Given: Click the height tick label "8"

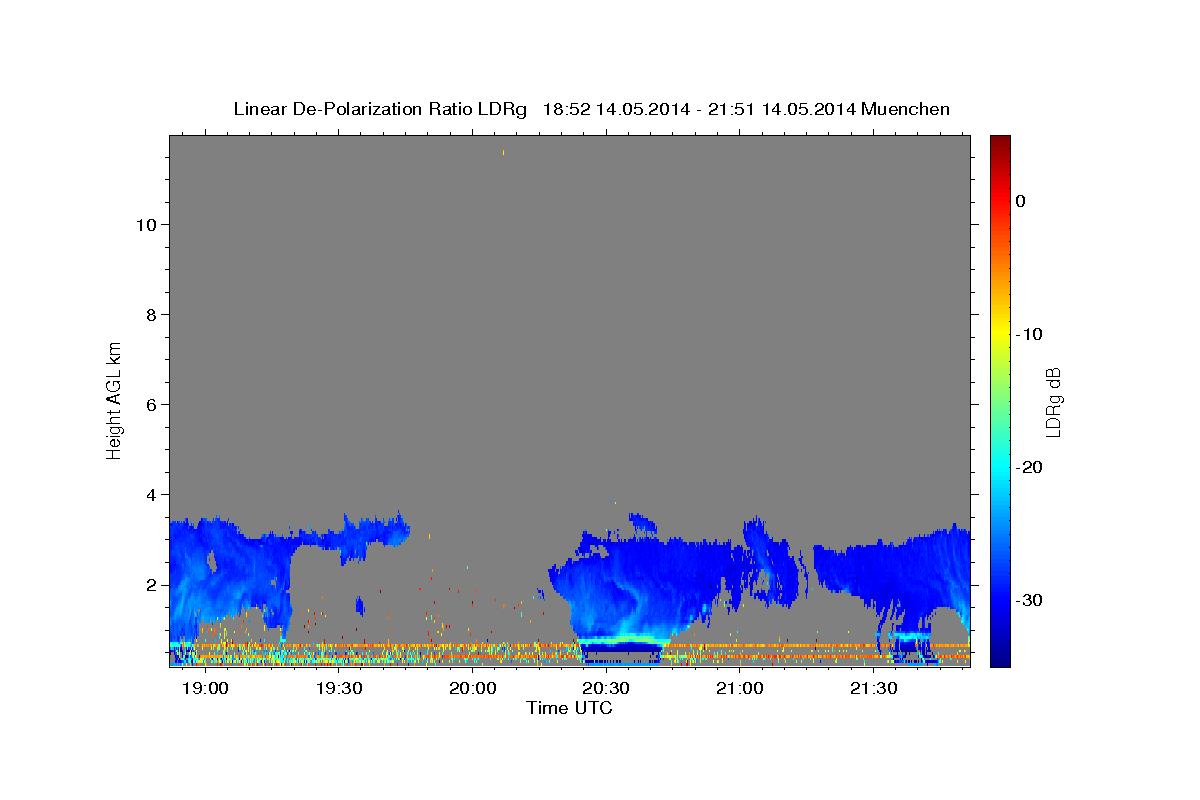Looking at the screenshot, I should point(150,315).
